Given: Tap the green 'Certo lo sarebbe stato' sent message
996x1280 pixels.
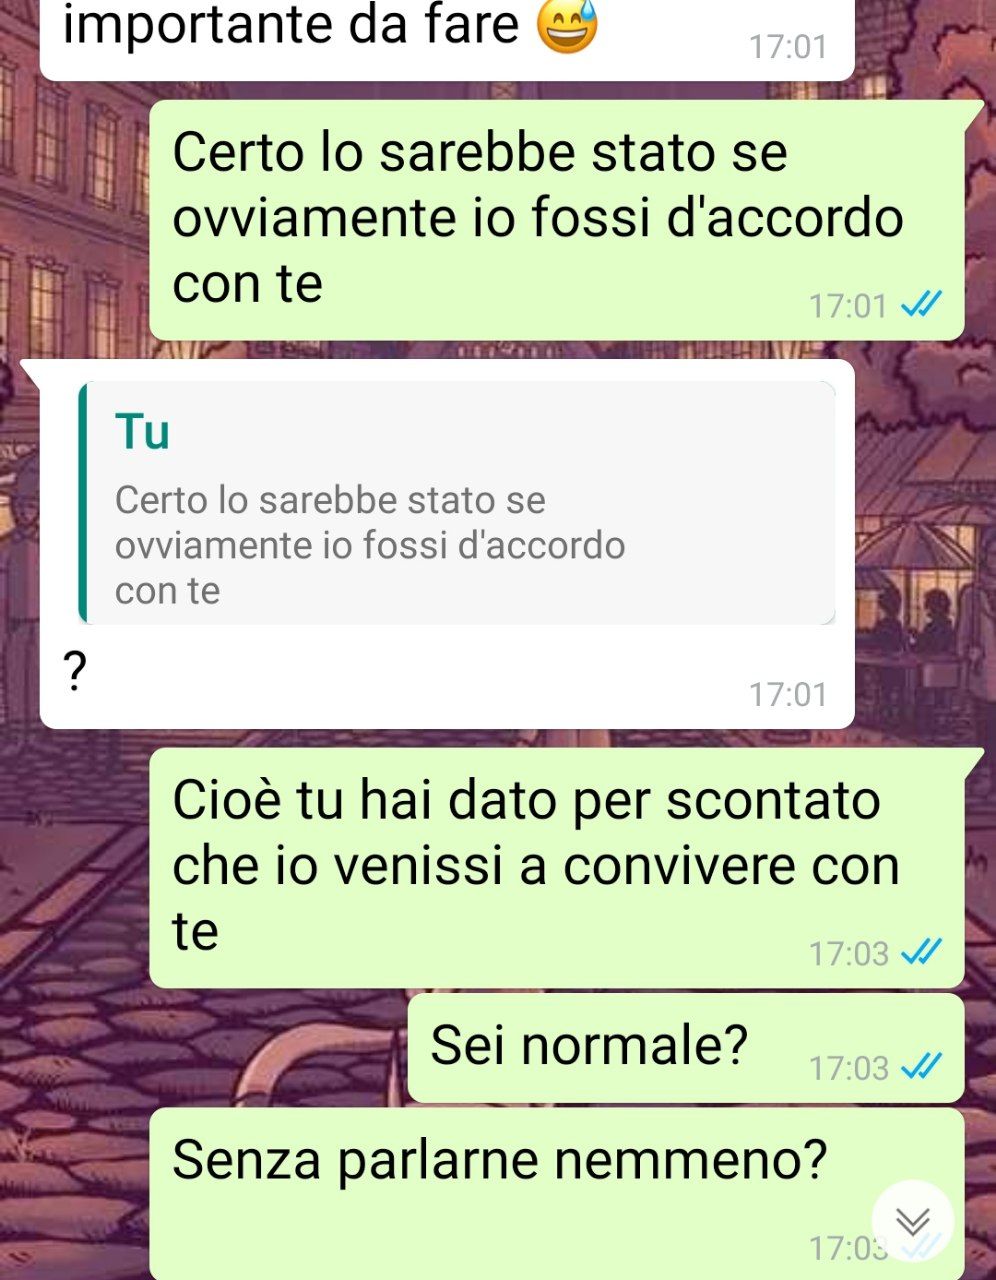Looking at the screenshot, I should (x=557, y=220).
